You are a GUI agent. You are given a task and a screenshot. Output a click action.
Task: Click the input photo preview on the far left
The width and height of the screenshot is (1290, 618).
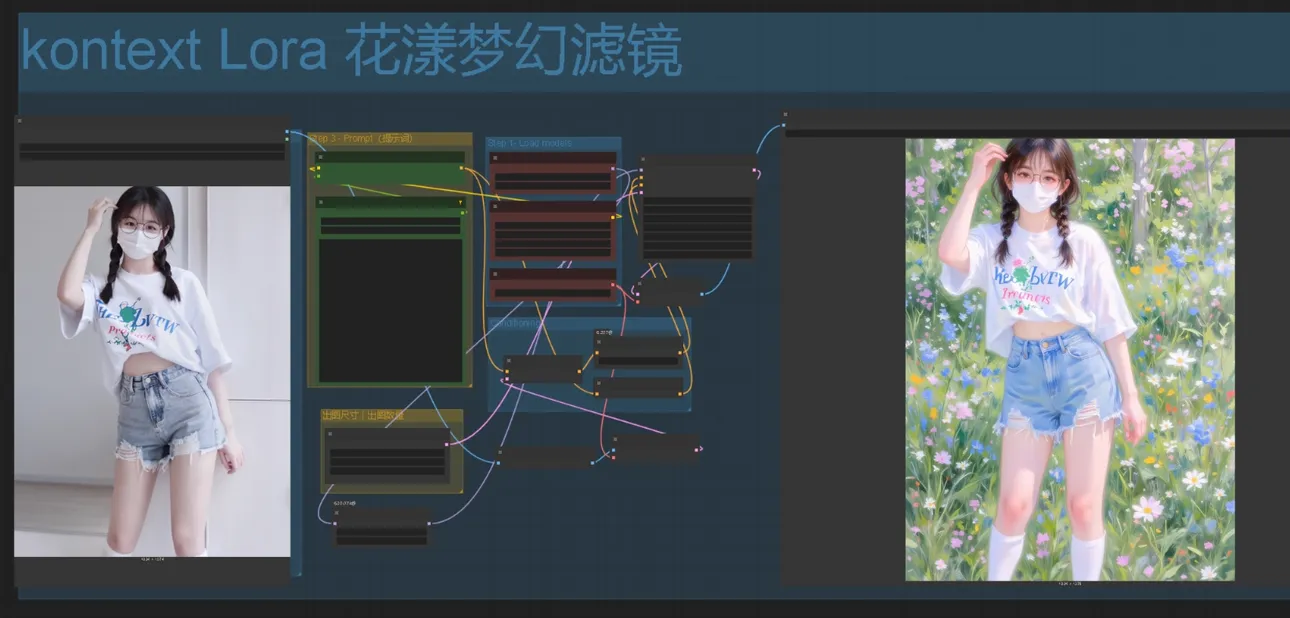150,370
